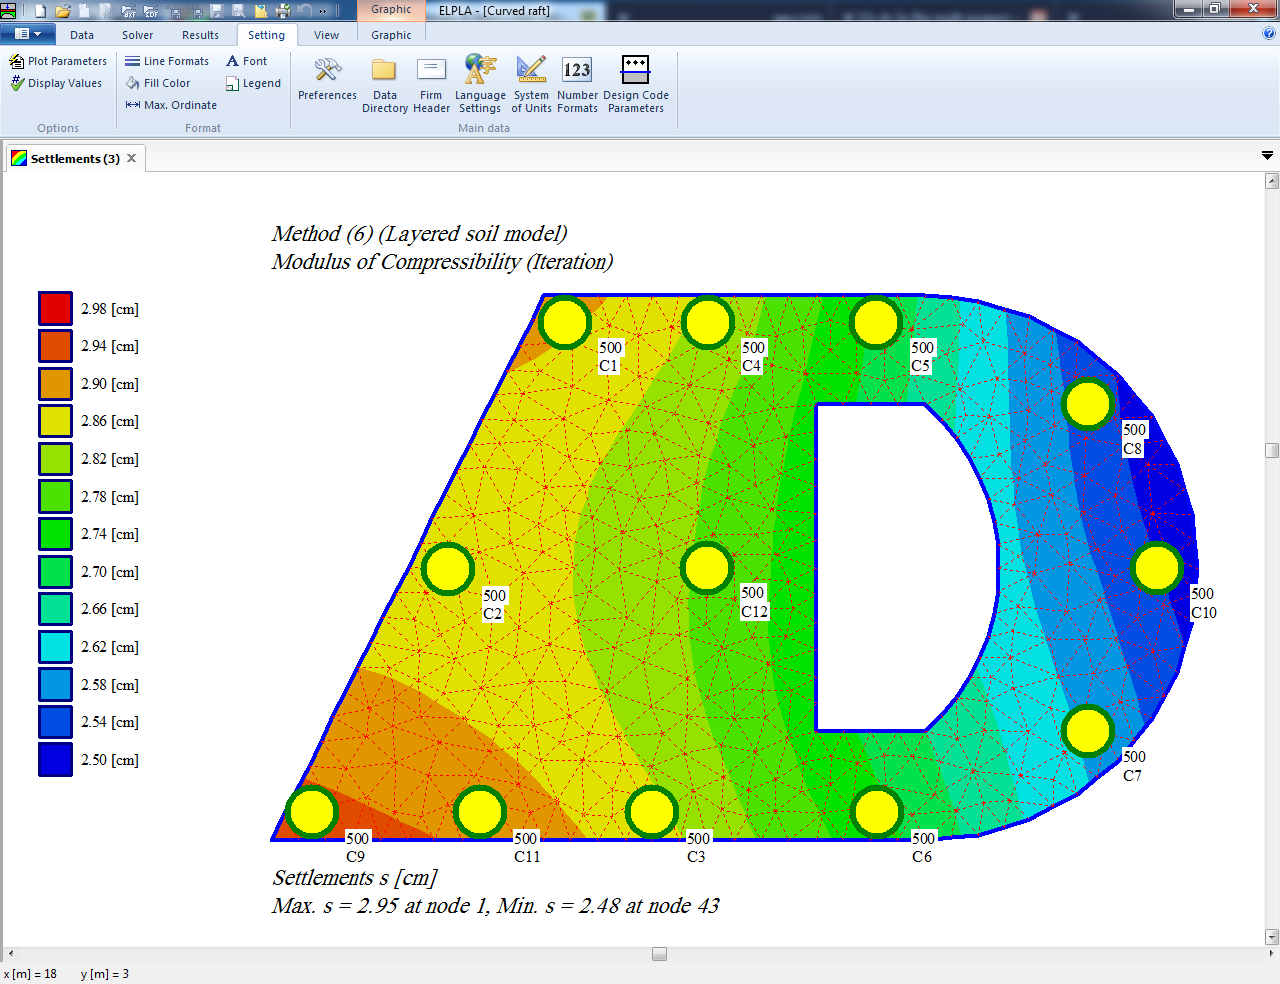Open the application menu button
Screen dimensions: 1280x984
(28, 34)
